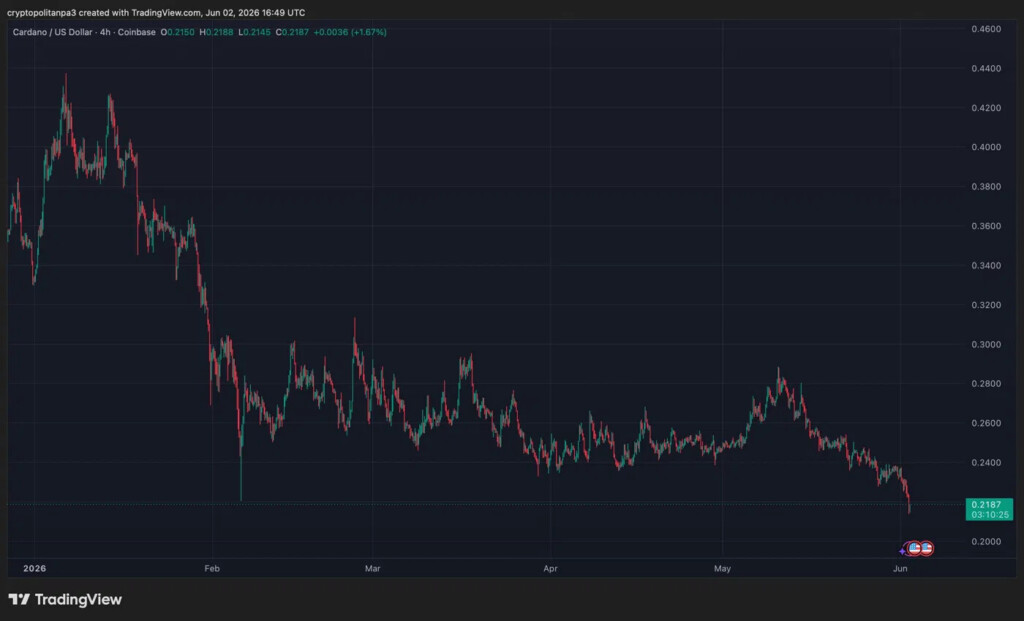Click the 0.4200 price axis label
The height and width of the screenshot is (621, 1024).
985,108
